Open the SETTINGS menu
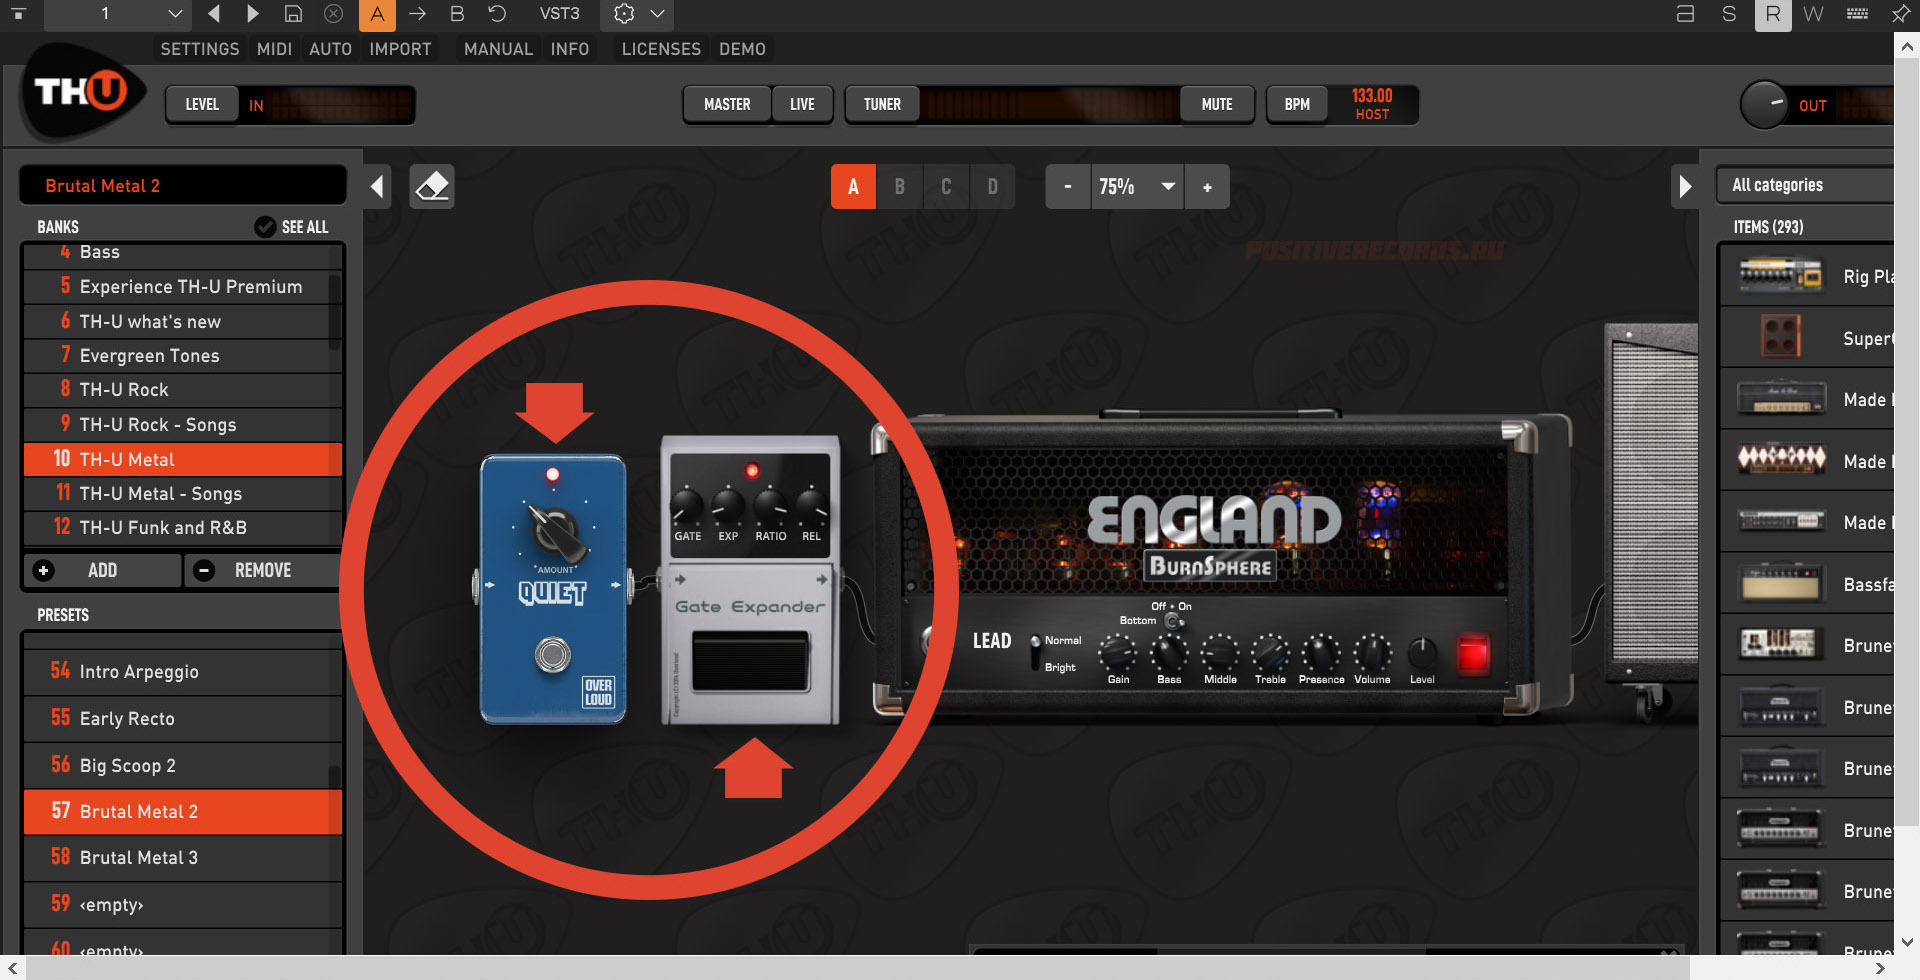 pos(200,49)
